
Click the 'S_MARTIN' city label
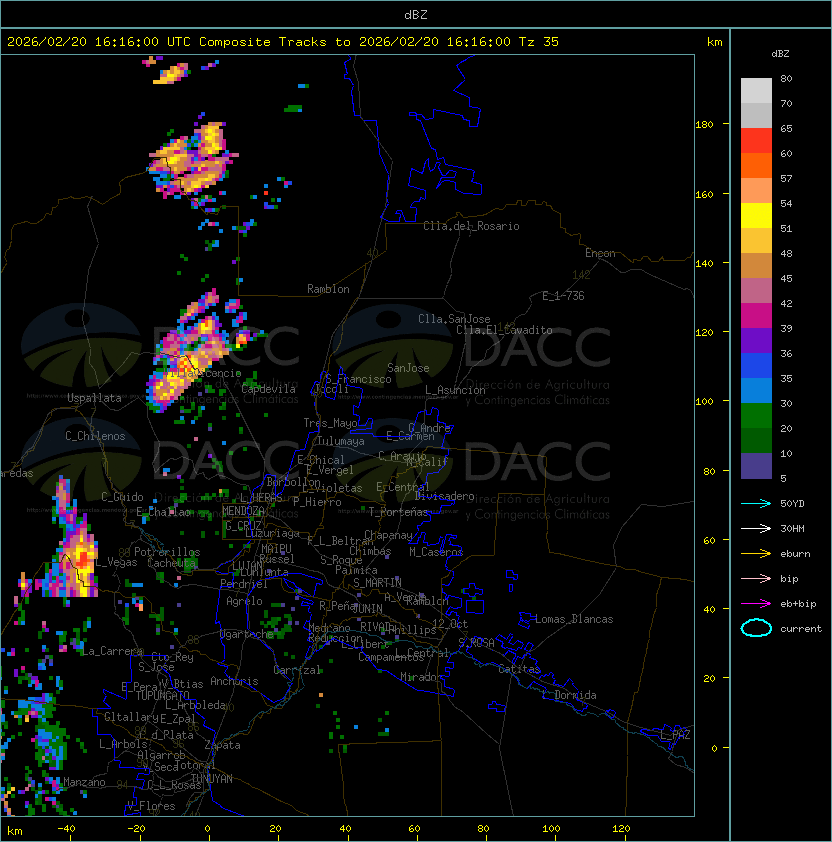(377, 583)
